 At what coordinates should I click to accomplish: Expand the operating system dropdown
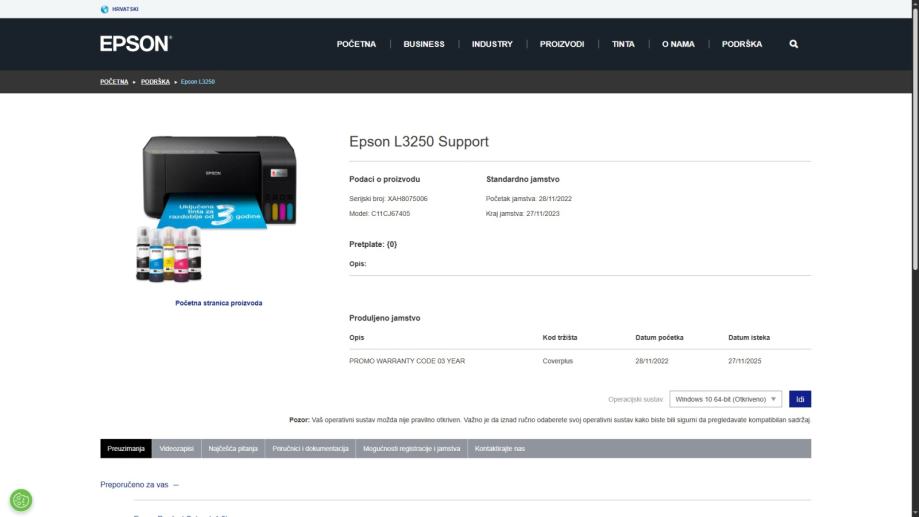click(726, 399)
